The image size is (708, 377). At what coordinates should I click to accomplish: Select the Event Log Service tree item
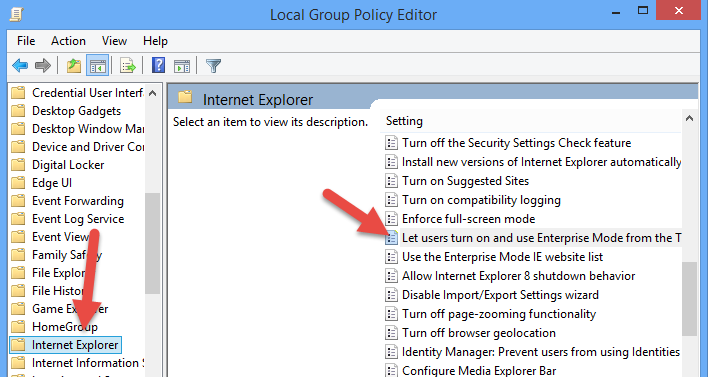tap(78, 219)
